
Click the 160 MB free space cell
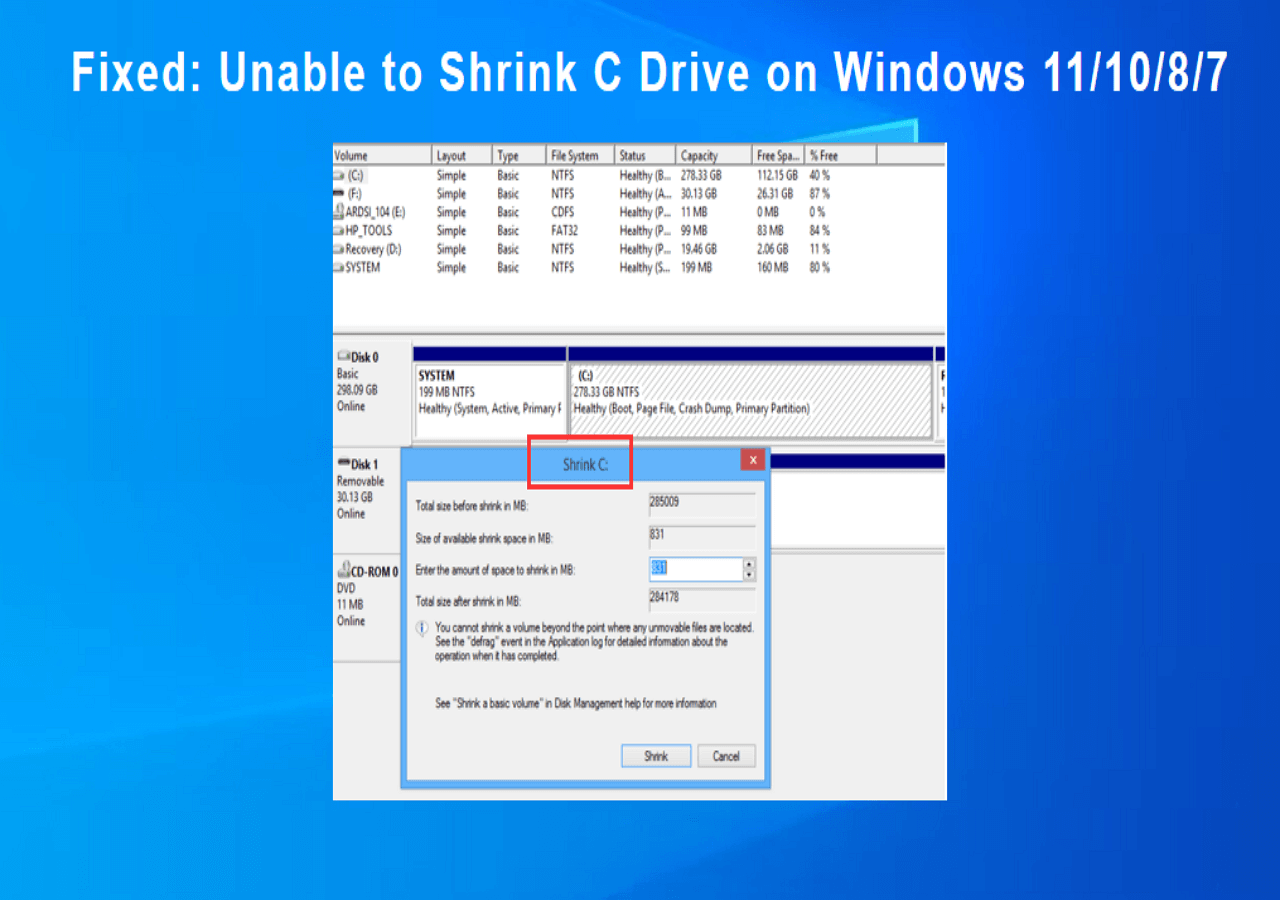(x=772, y=267)
